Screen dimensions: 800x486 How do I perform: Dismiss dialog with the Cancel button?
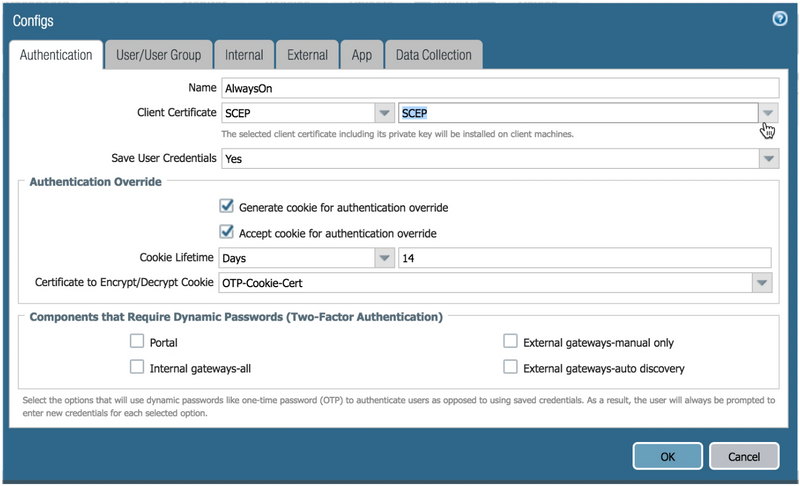point(744,456)
